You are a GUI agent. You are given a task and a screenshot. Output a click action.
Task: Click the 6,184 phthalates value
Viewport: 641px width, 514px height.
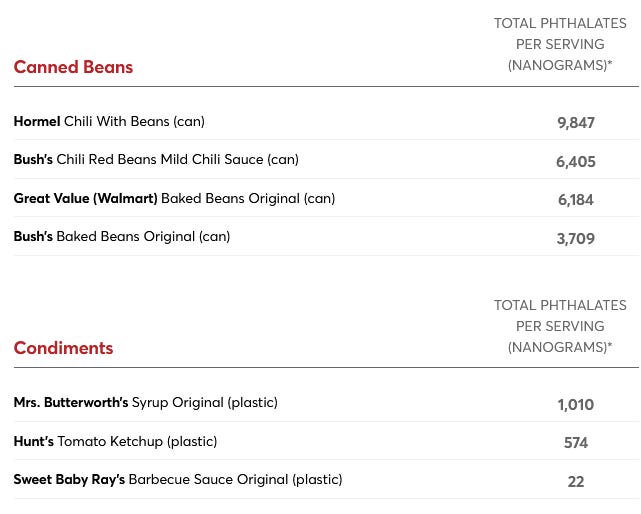coord(576,200)
